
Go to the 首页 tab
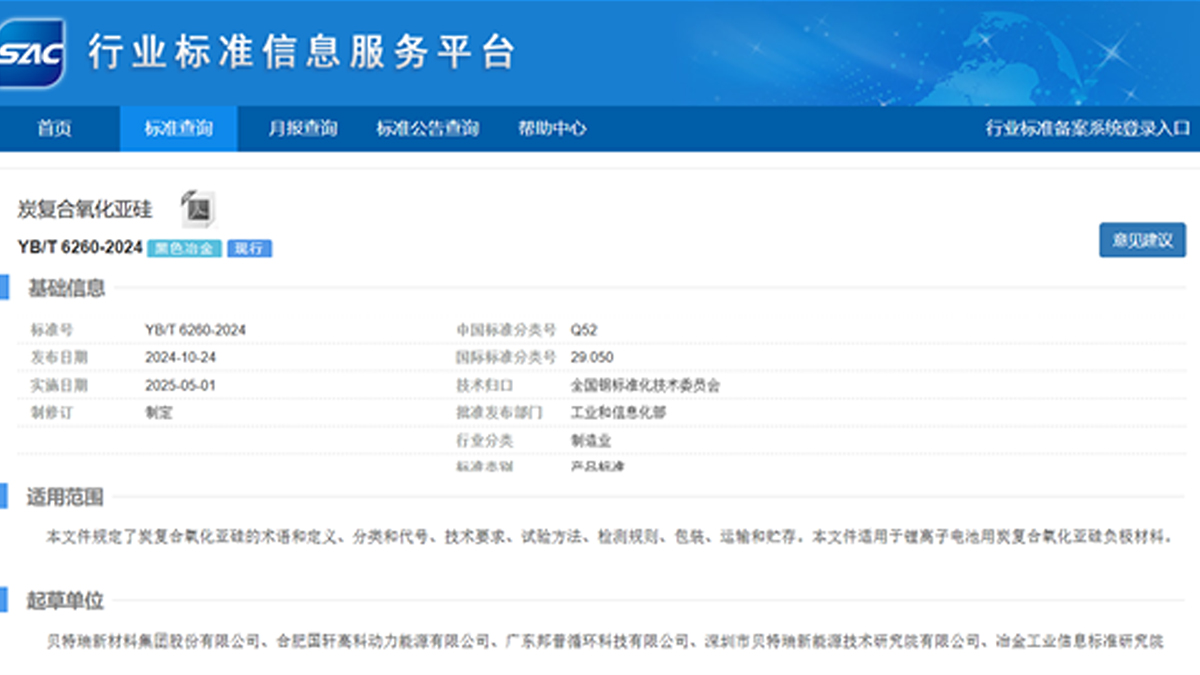click(x=55, y=129)
